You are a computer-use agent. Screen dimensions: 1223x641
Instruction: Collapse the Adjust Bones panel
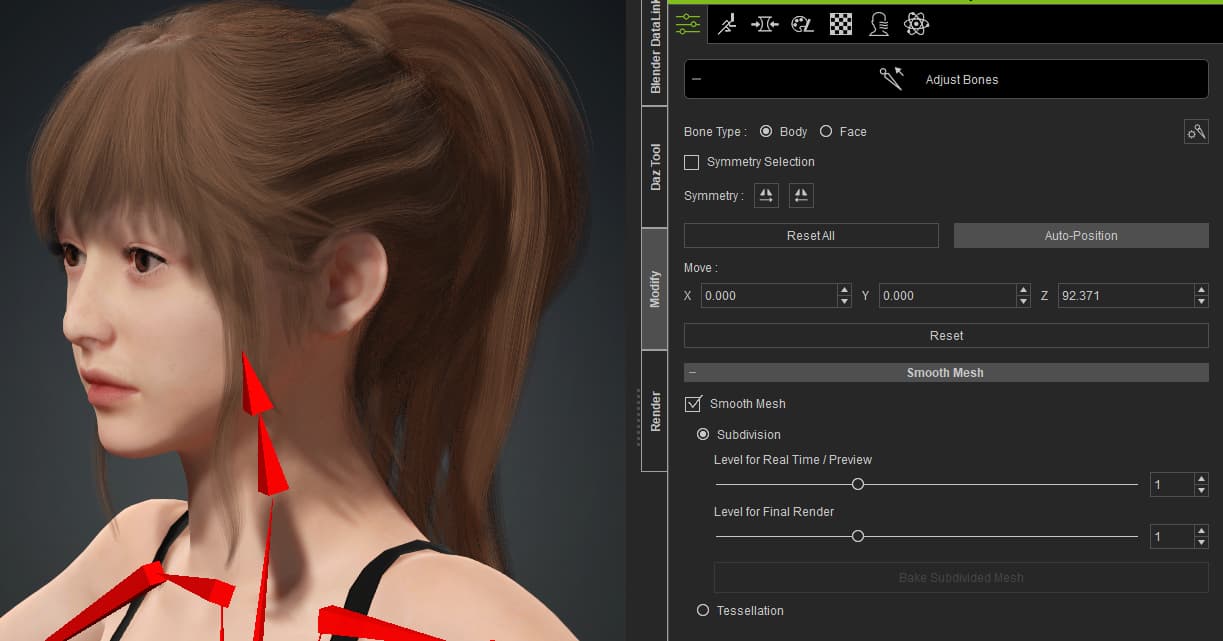[x=696, y=80]
